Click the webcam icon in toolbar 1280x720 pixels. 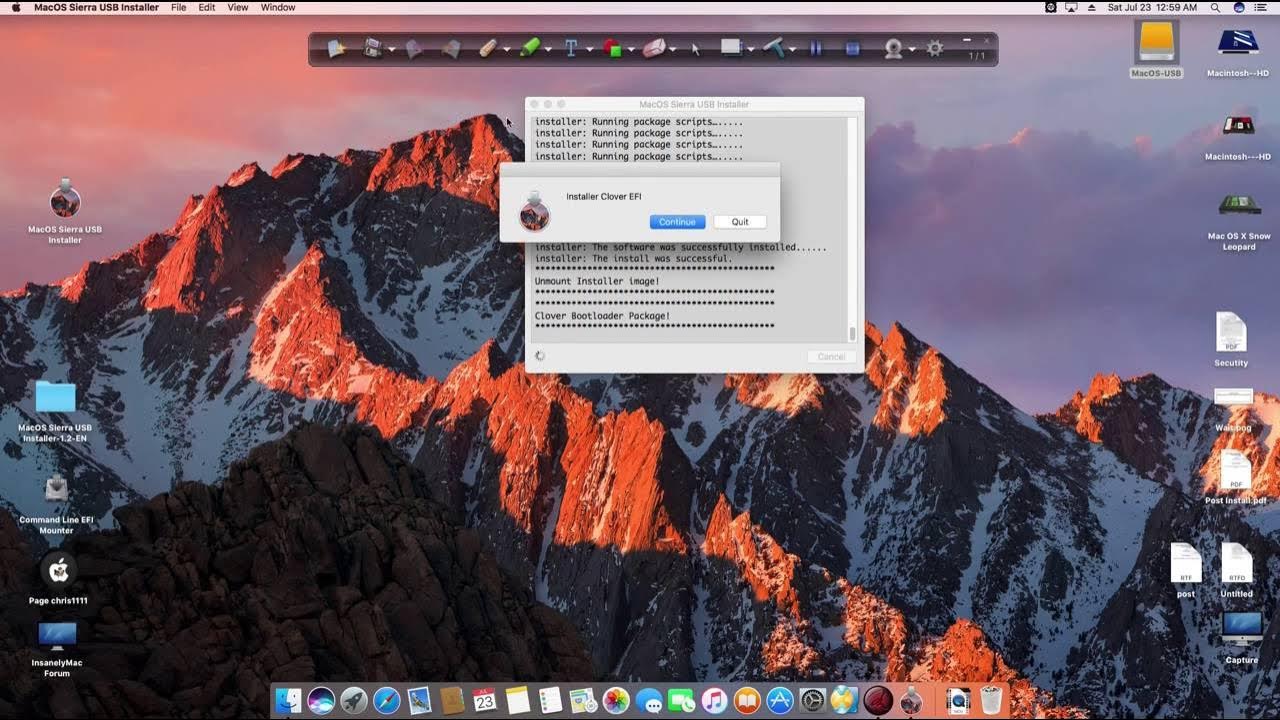[894, 48]
